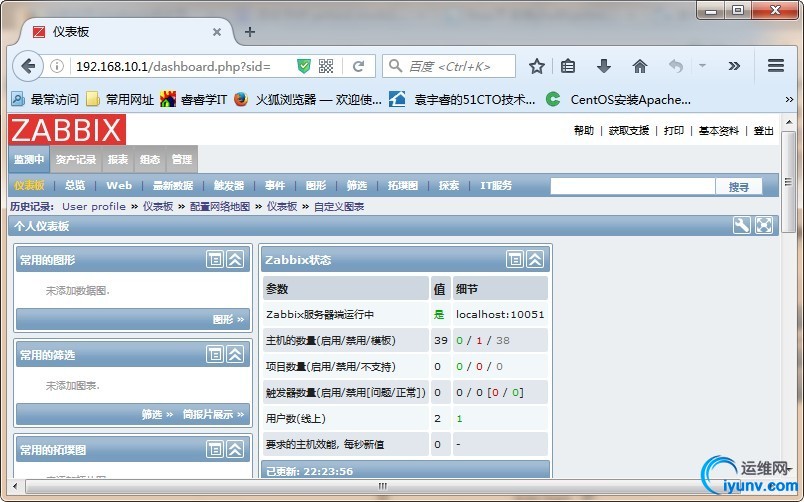804x502 pixels.
Task: Bookmark this page with the star icon
Action: point(537,66)
